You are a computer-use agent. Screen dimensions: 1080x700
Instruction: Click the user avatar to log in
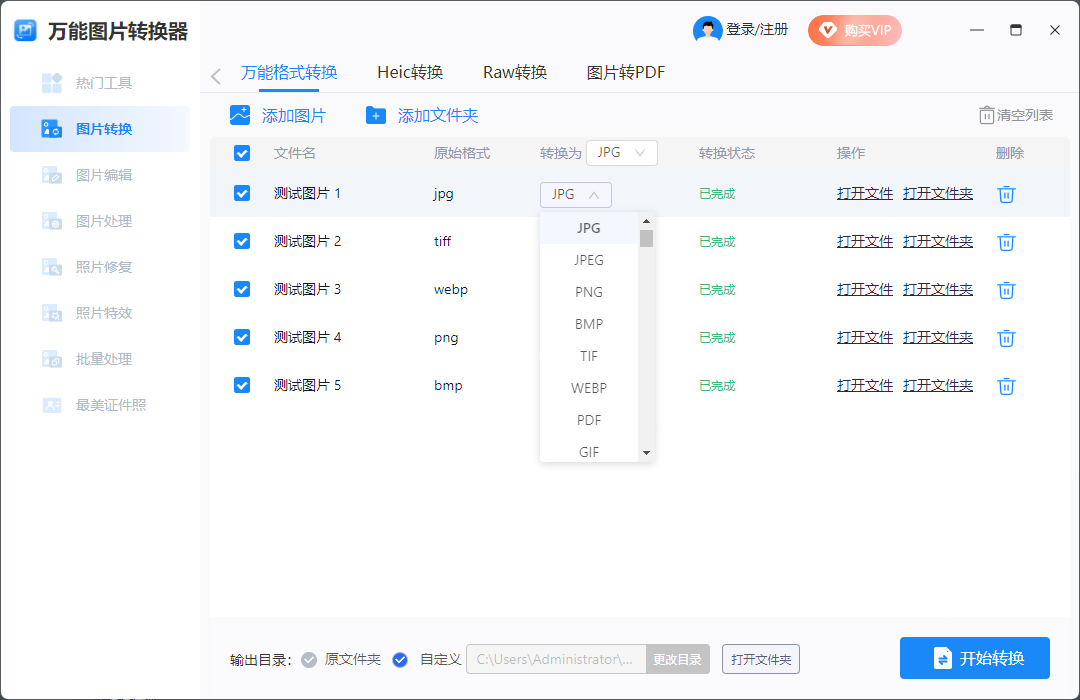[x=707, y=30]
